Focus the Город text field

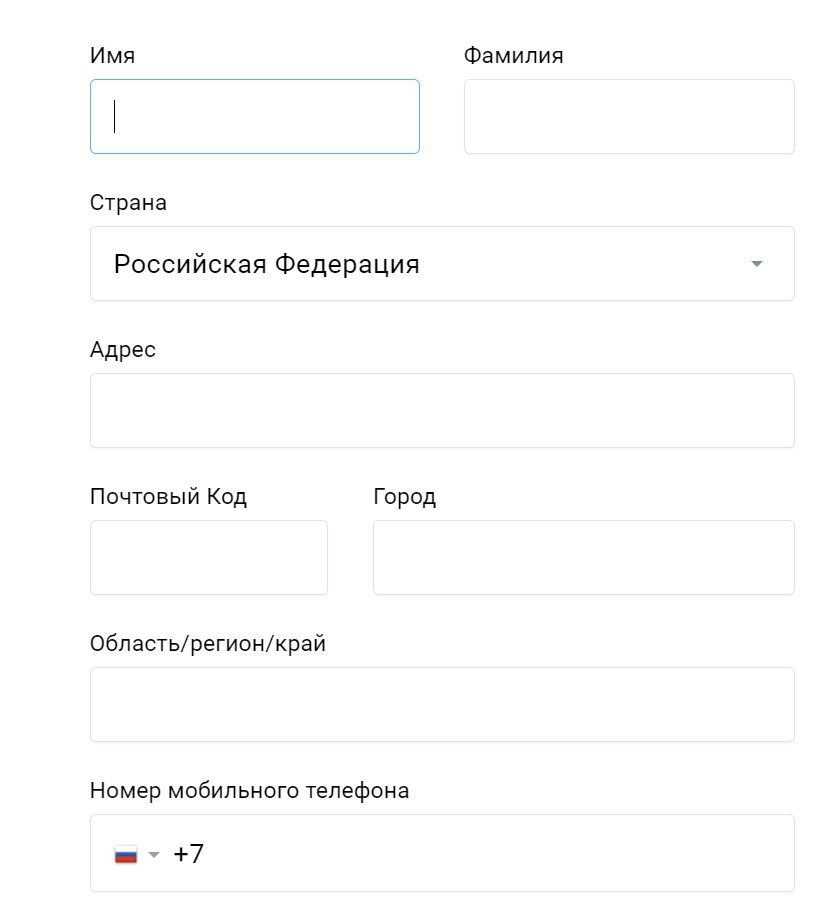coord(583,558)
